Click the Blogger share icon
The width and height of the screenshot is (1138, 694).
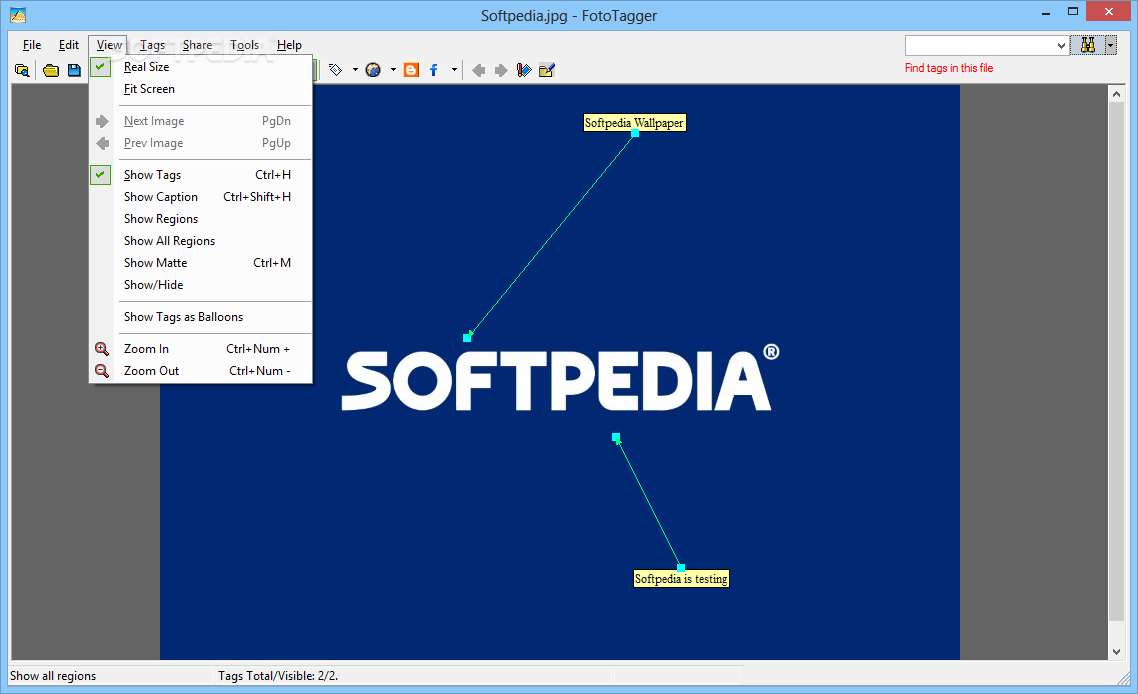(x=411, y=70)
